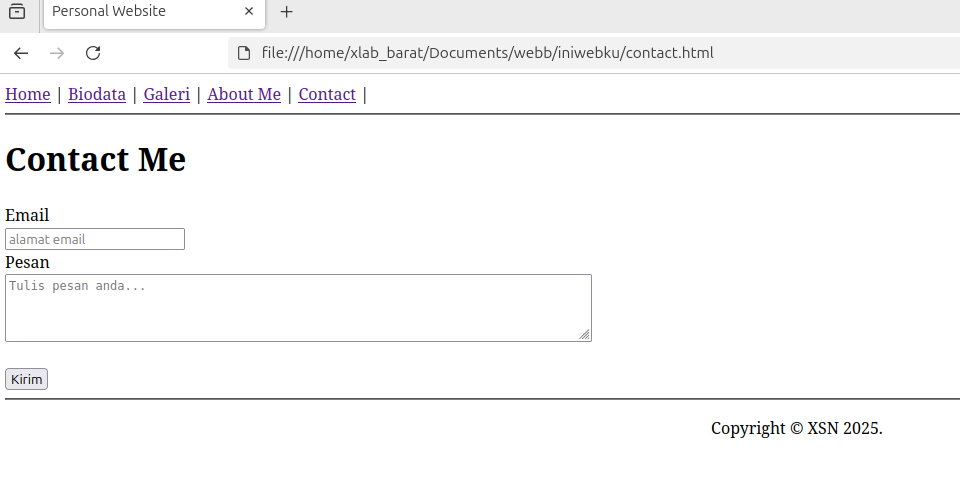Image resolution: width=960 pixels, height=487 pixels.
Task: Click the file page icon in address bar
Action: (244, 53)
